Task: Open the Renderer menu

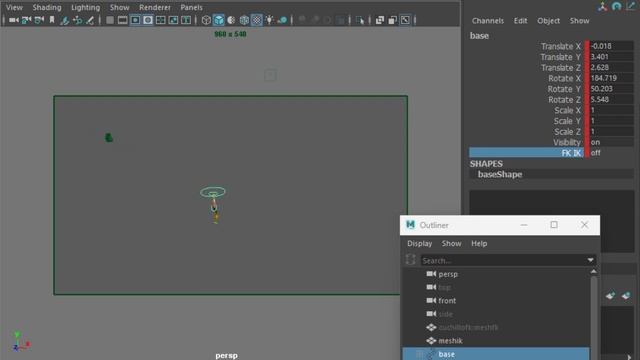Action: 155,7
